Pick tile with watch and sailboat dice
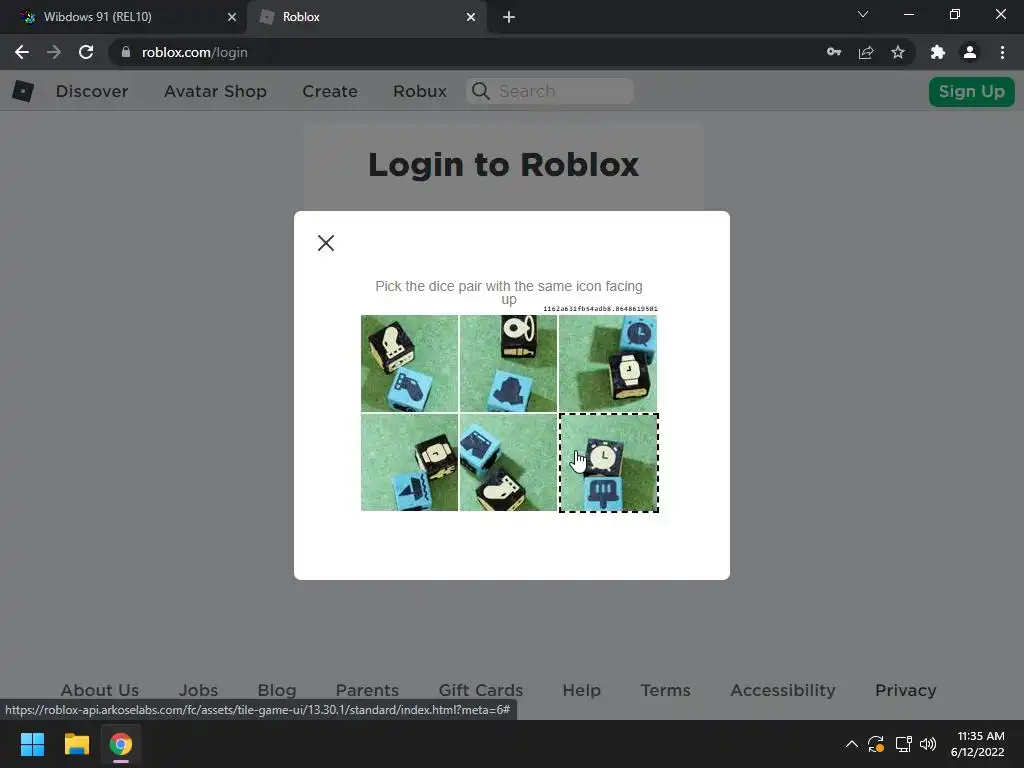This screenshot has width=1024, height=768. (x=409, y=462)
